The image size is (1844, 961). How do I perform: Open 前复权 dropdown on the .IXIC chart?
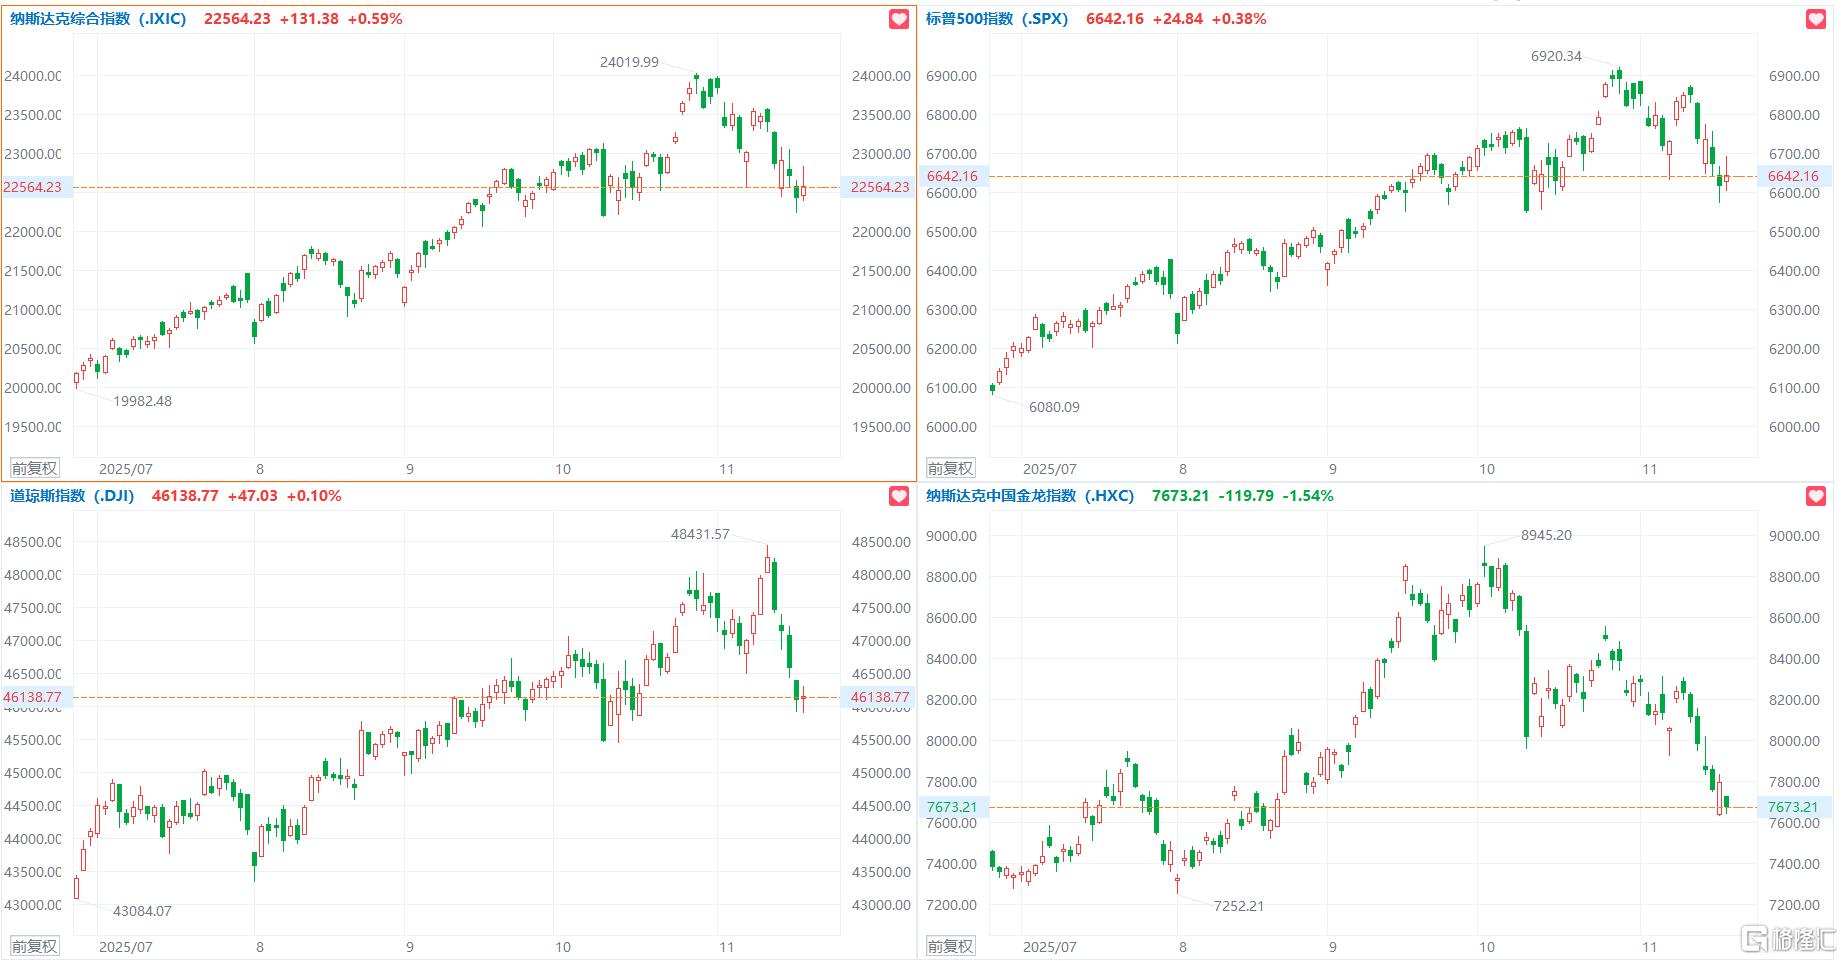click(34, 468)
